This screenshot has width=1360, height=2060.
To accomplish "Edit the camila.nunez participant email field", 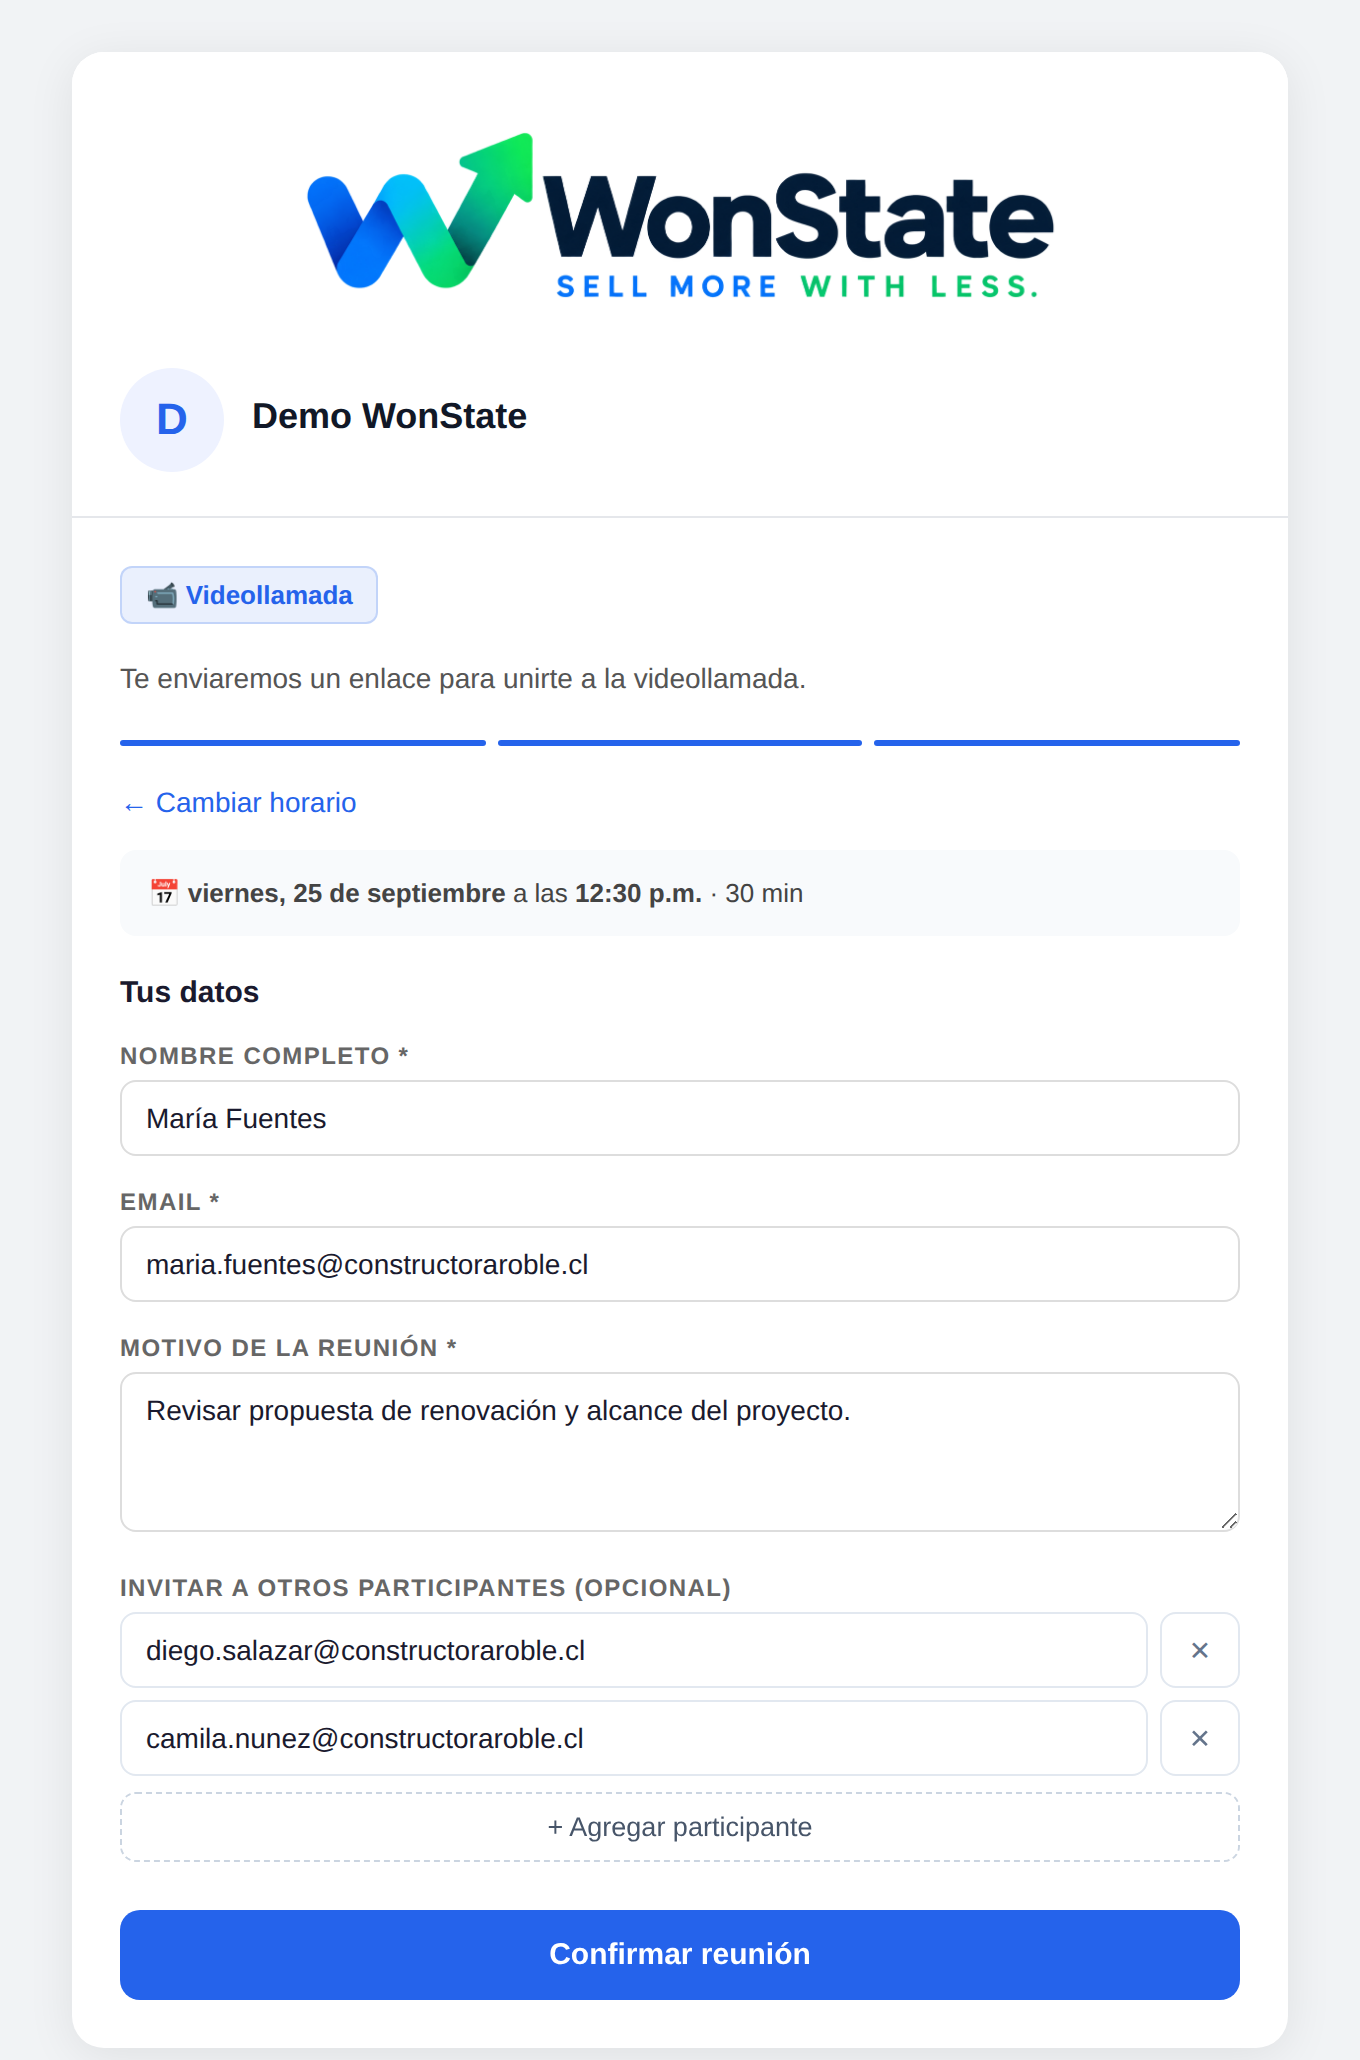I will [x=634, y=1738].
